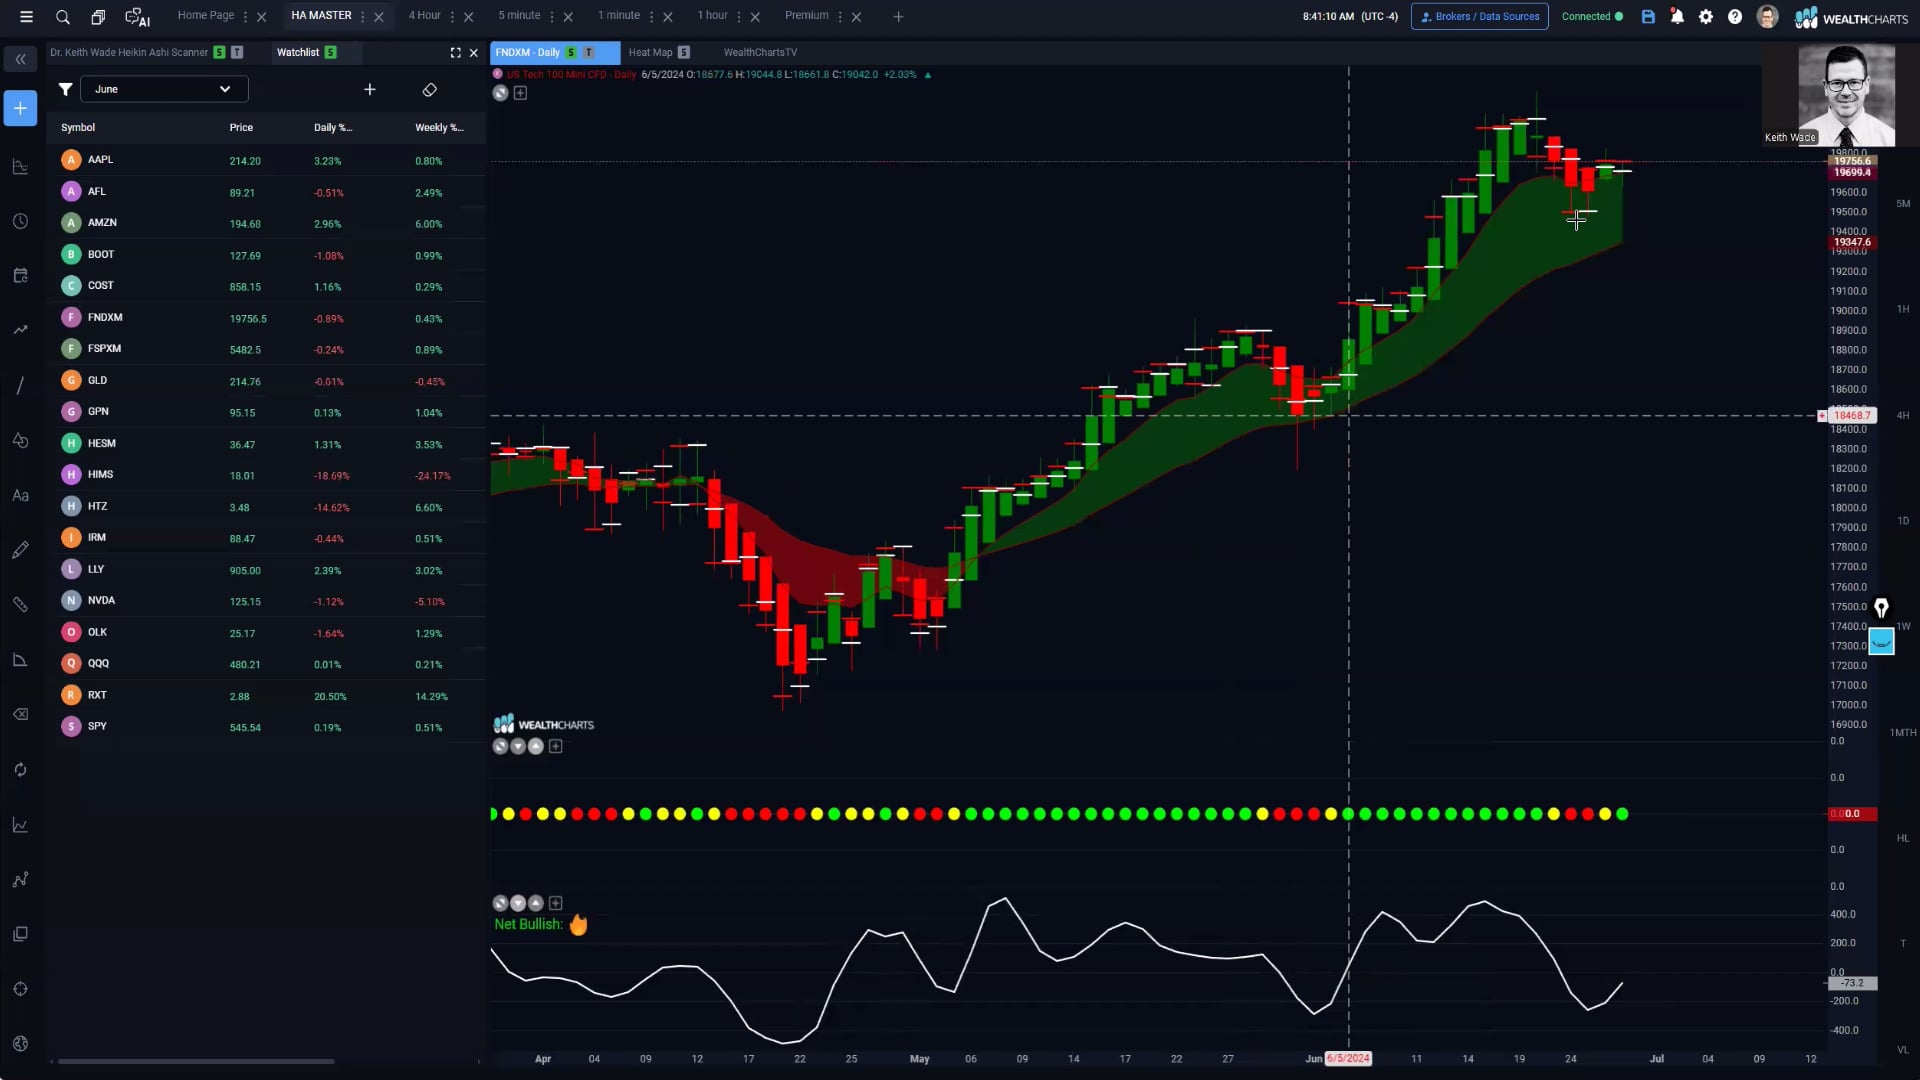1920x1080 pixels.
Task: Open HA MASTER tab options menu
Action: pos(363,17)
